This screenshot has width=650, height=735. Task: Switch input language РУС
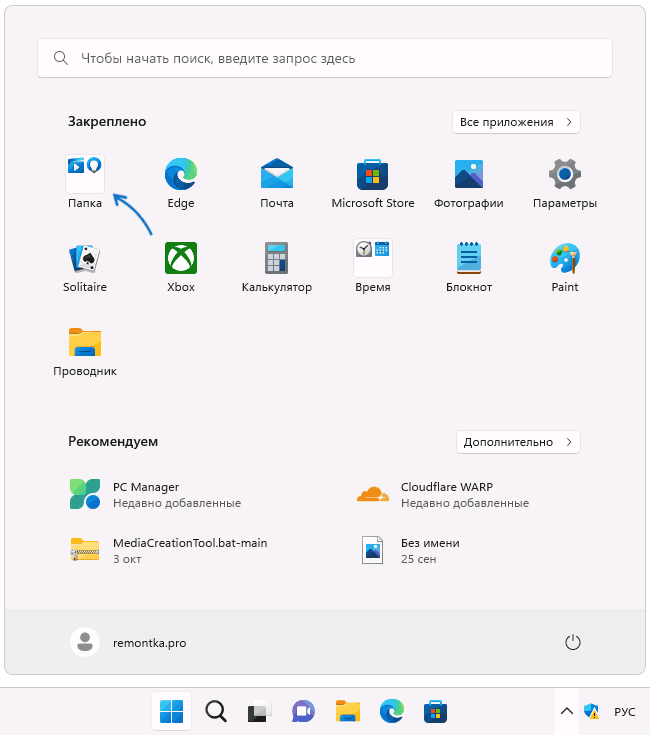(625, 712)
